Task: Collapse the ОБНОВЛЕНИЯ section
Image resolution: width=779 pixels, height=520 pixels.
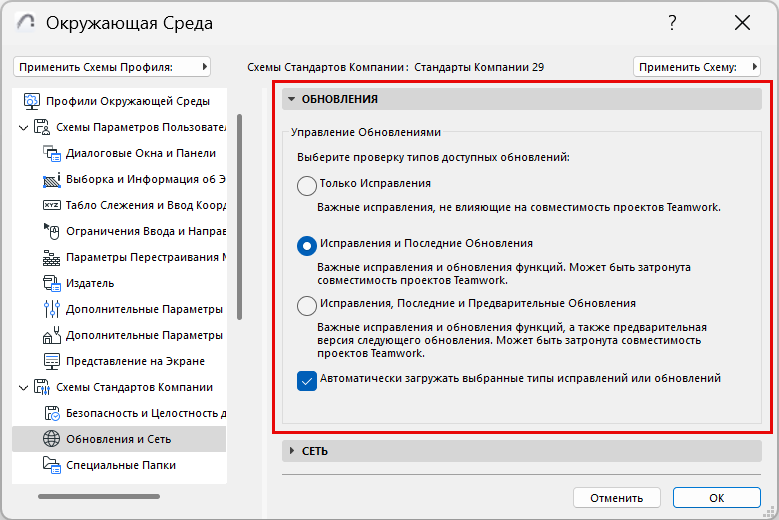Action: [292, 99]
